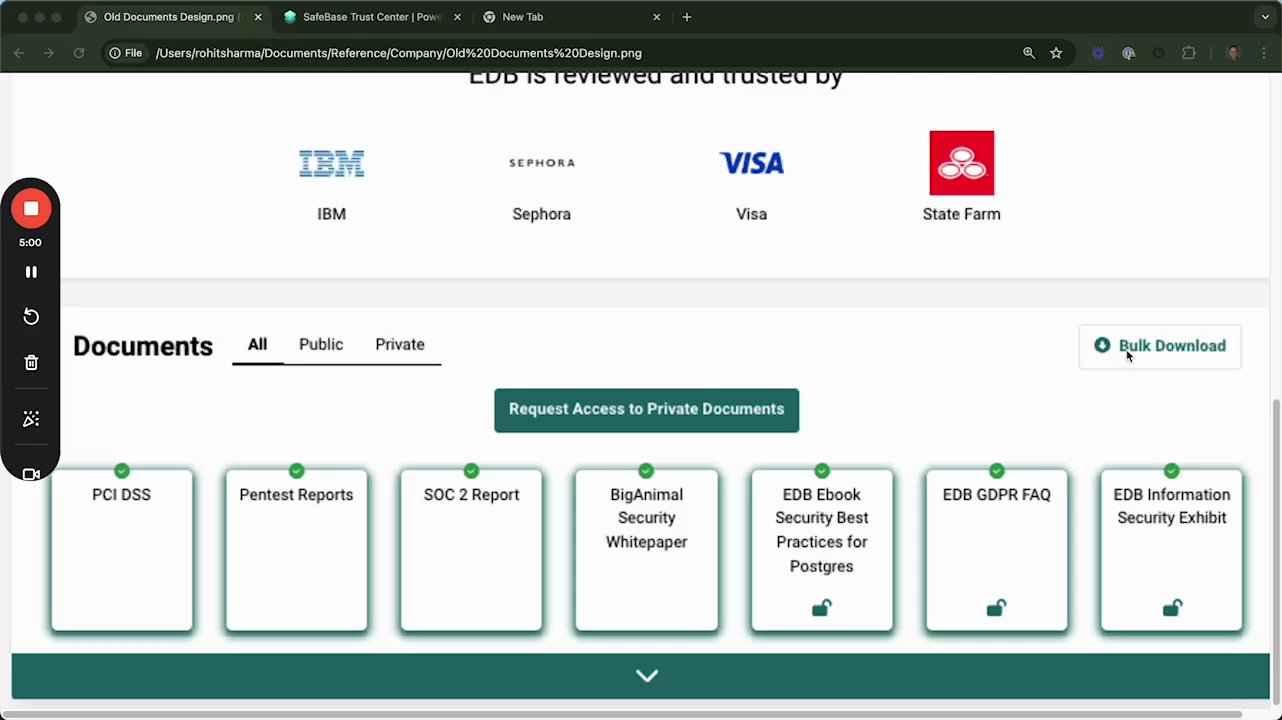The image size is (1282, 720).
Task: Expand the tab search dropdown arrow
Action: 1265,17
